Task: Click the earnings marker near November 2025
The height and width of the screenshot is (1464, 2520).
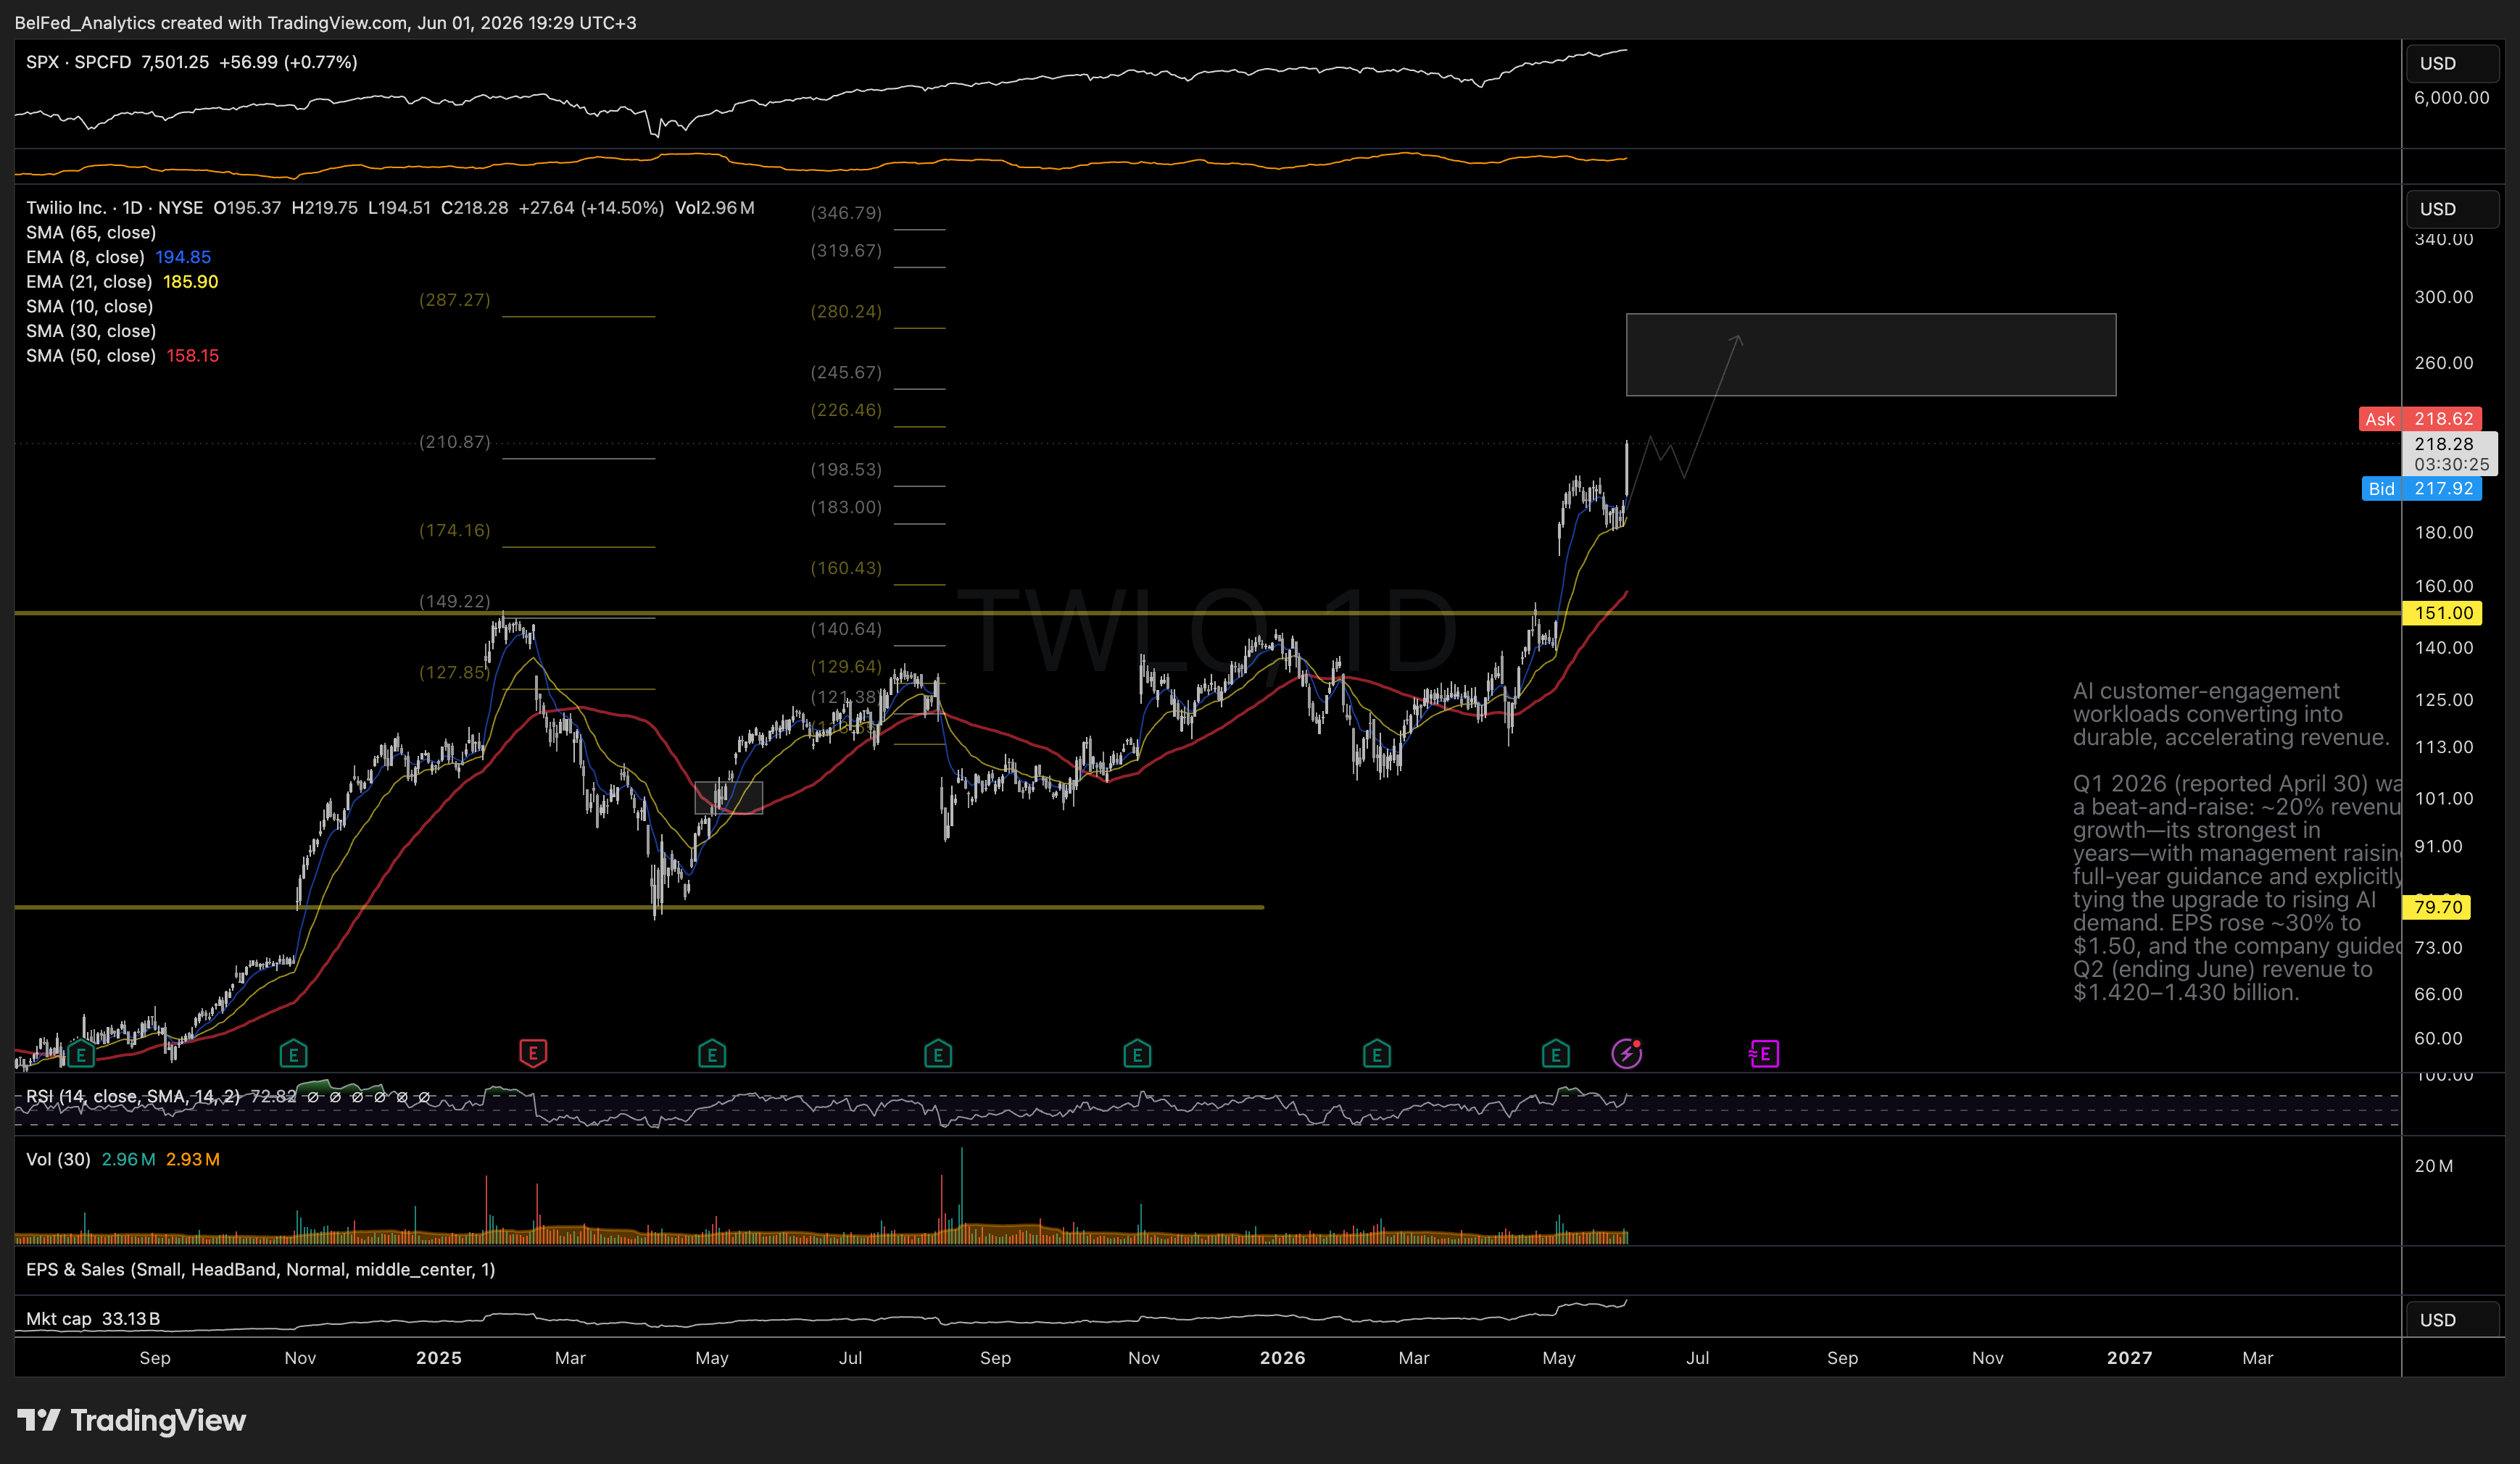Action: [1137, 1053]
